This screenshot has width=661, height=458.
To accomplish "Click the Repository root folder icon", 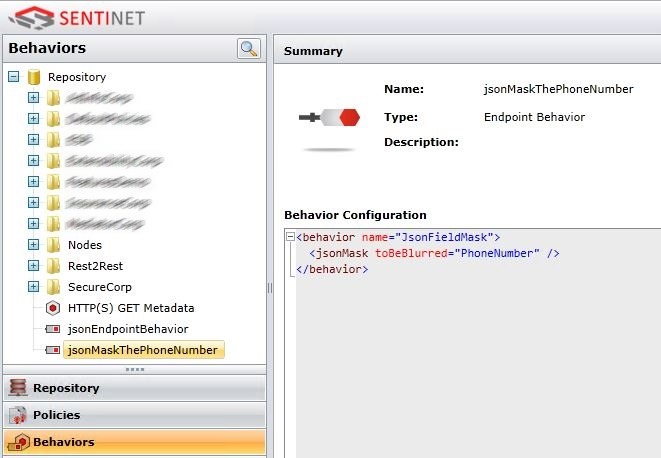I will [x=34, y=77].
